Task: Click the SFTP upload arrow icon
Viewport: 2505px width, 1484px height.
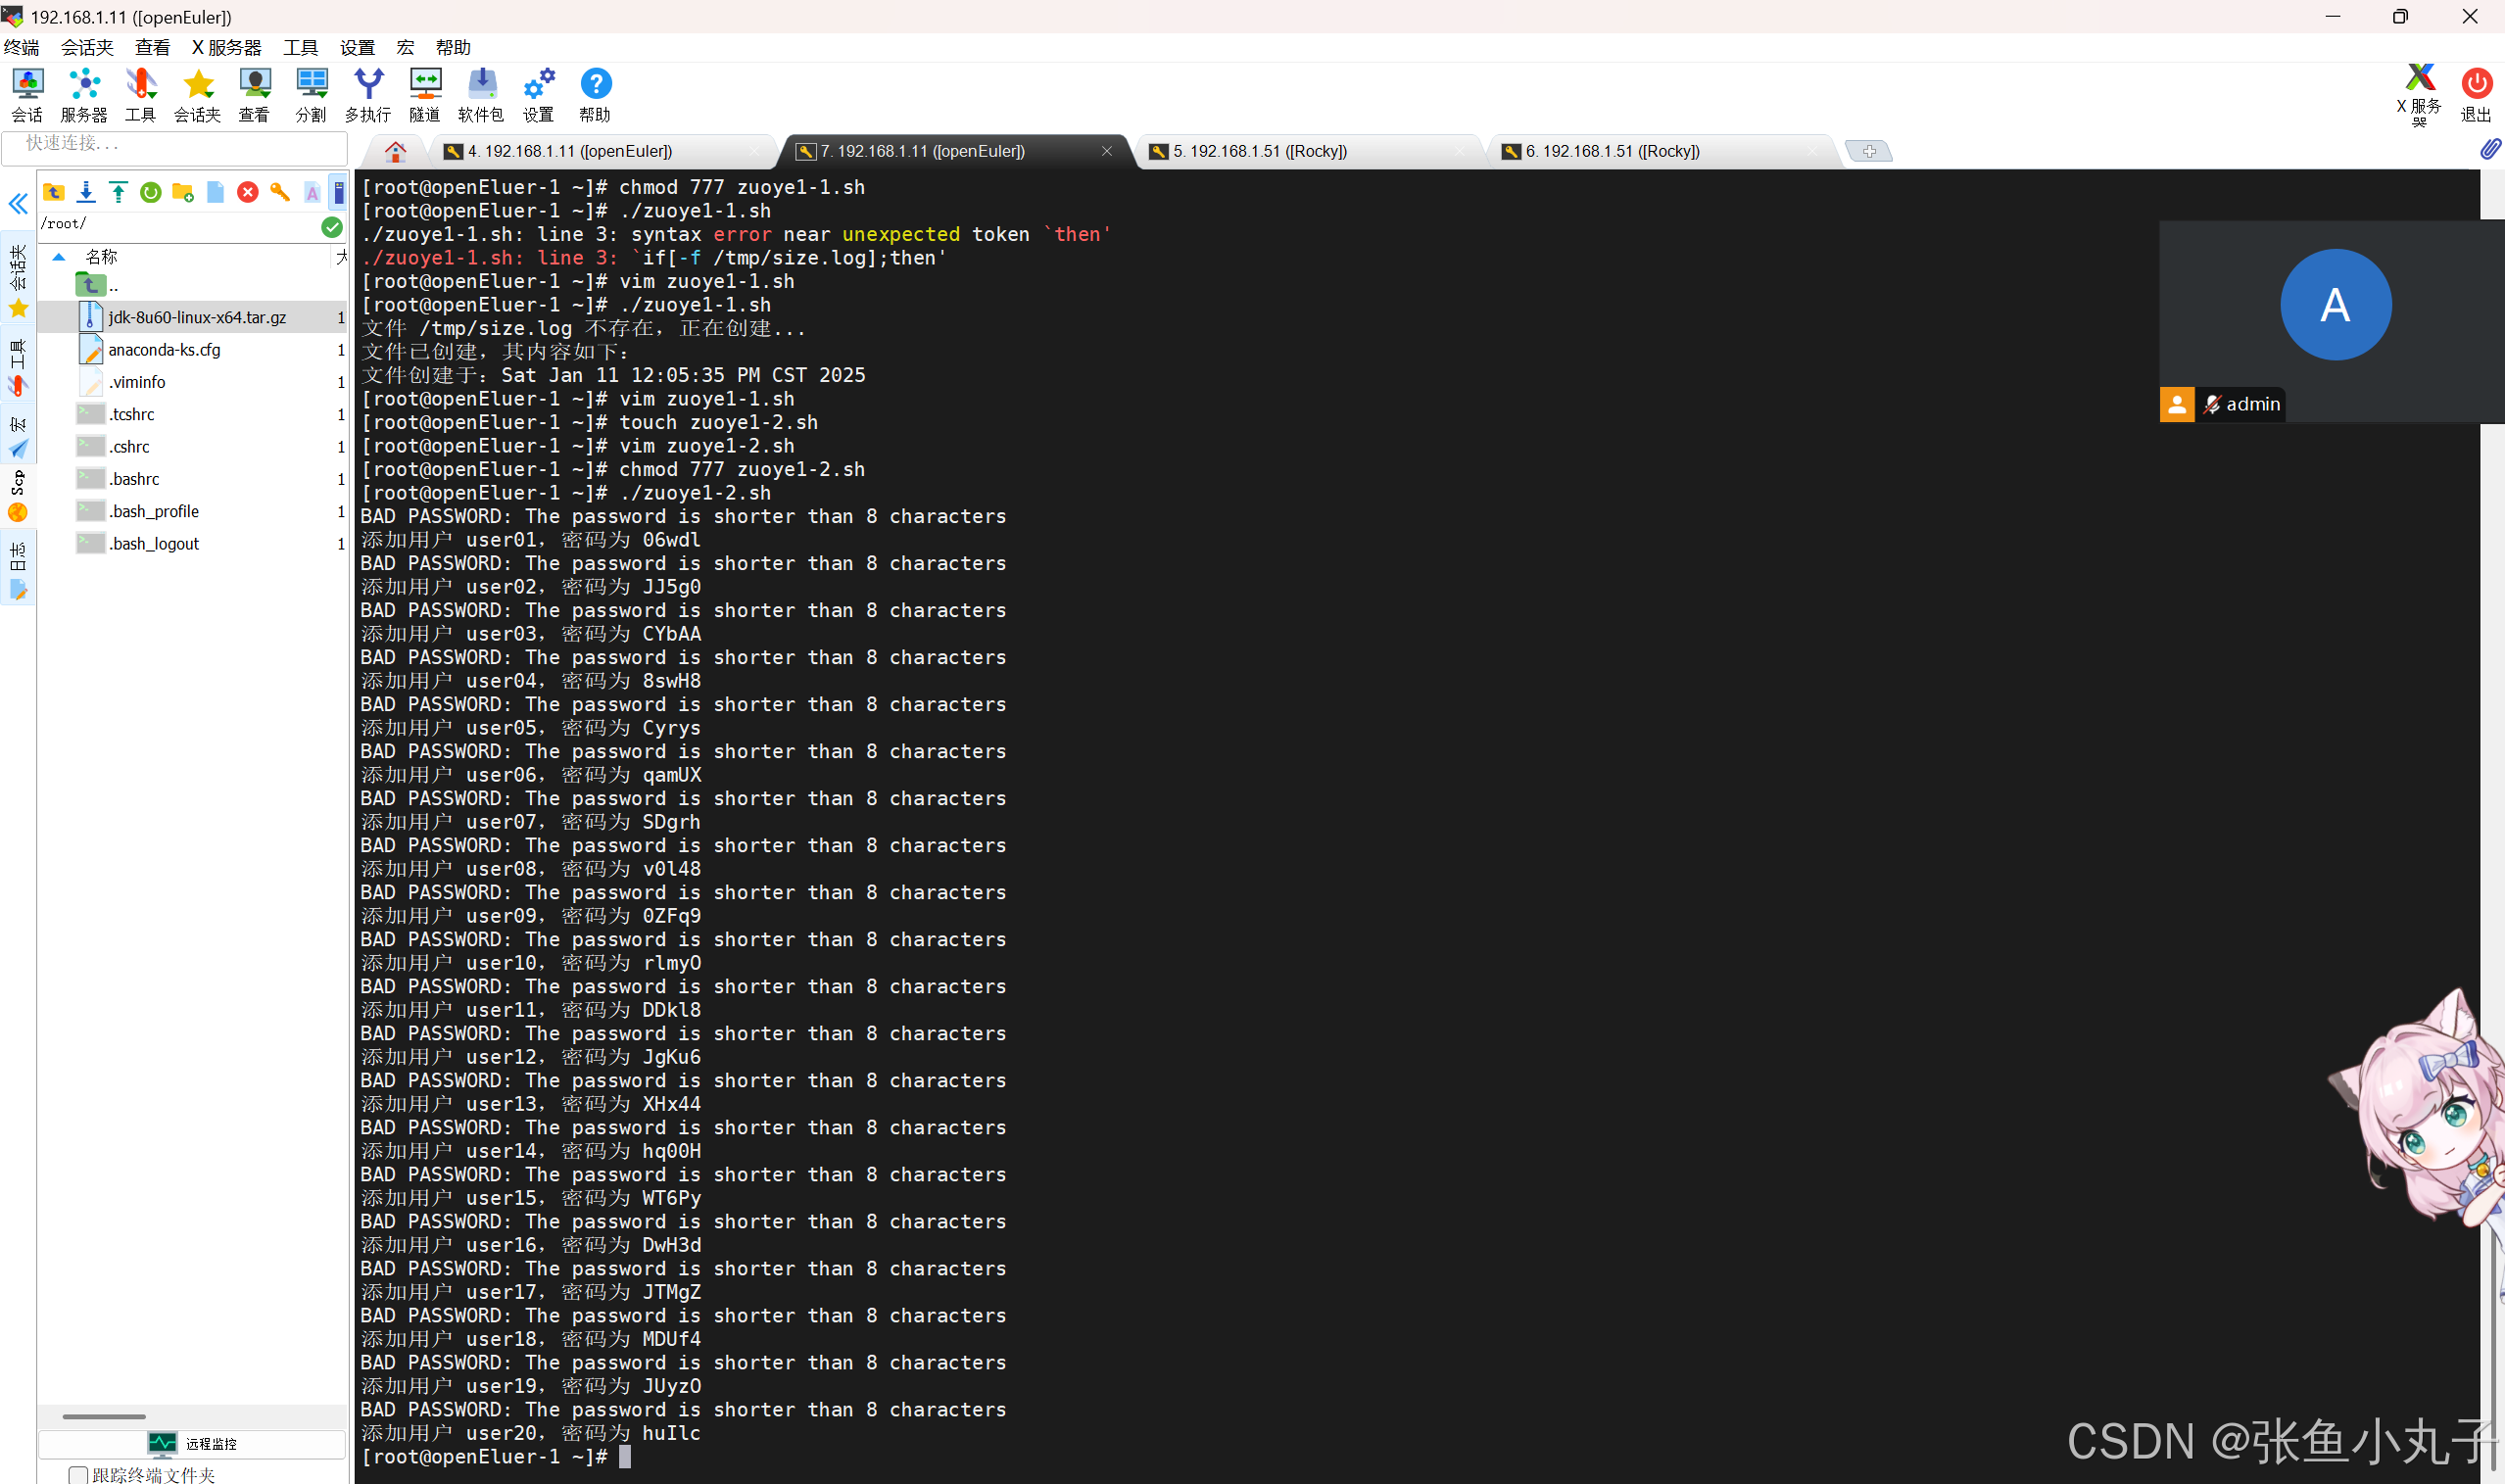Action: click(x=118, y=192)
